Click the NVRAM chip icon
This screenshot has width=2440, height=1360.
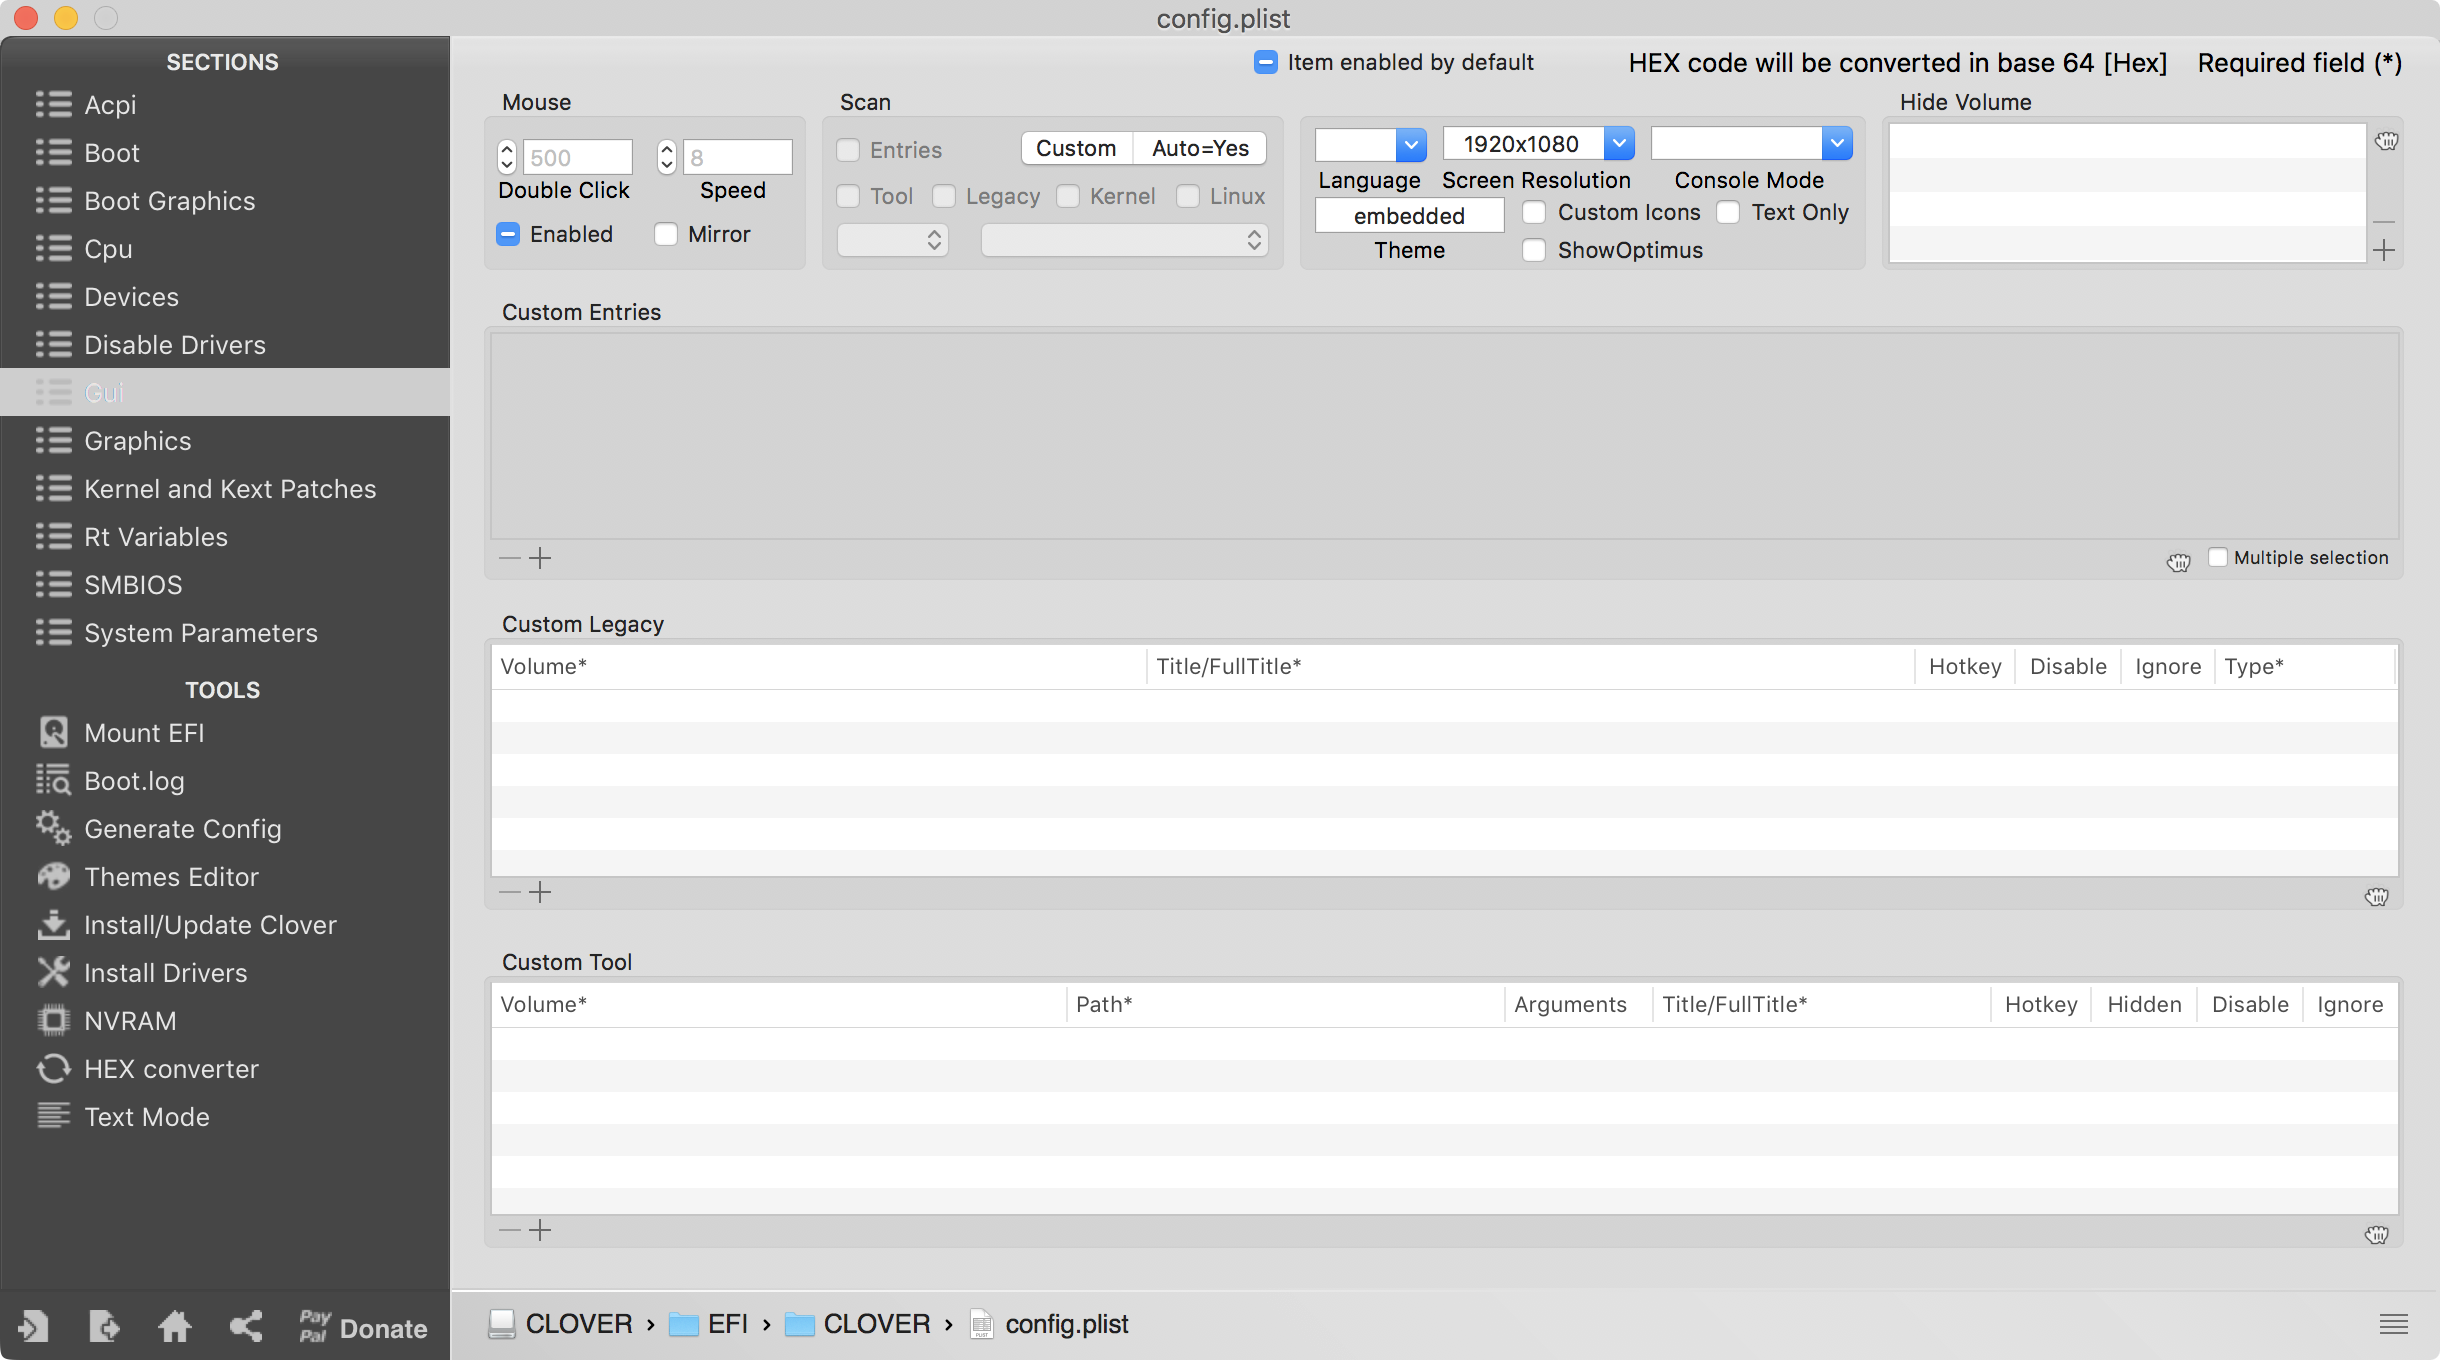click(53, 1020)
